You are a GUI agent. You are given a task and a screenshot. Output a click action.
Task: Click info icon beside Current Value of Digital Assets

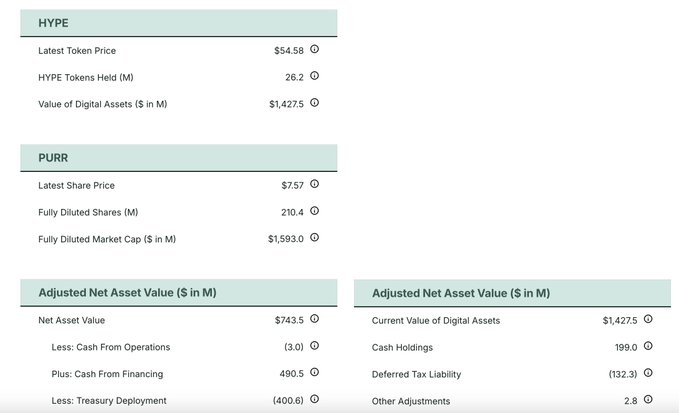pos(648,319)
